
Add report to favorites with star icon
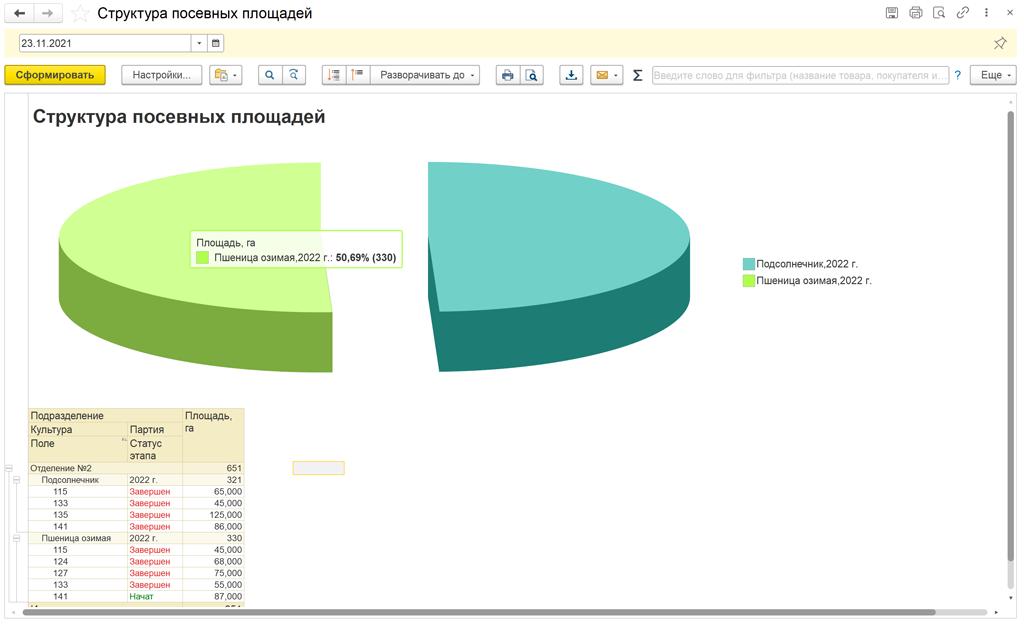(x=80, y=14)
